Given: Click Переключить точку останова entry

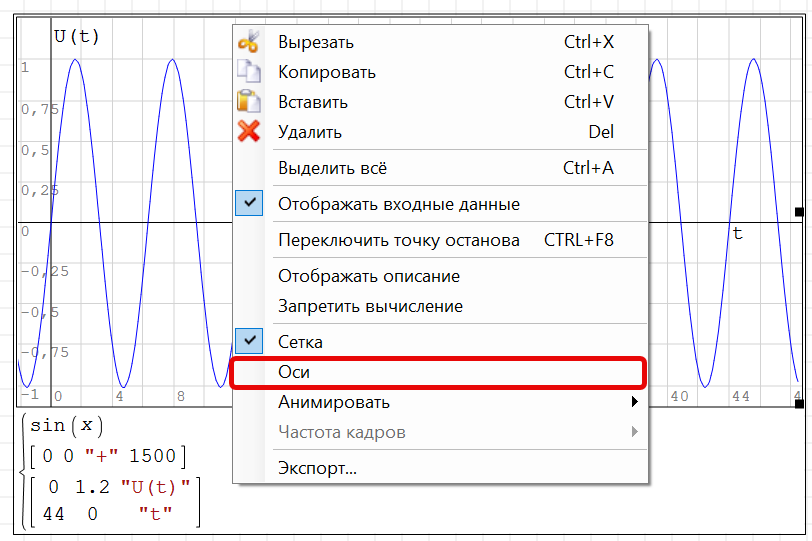Looking at the screenshot, I should pos(398,240).
